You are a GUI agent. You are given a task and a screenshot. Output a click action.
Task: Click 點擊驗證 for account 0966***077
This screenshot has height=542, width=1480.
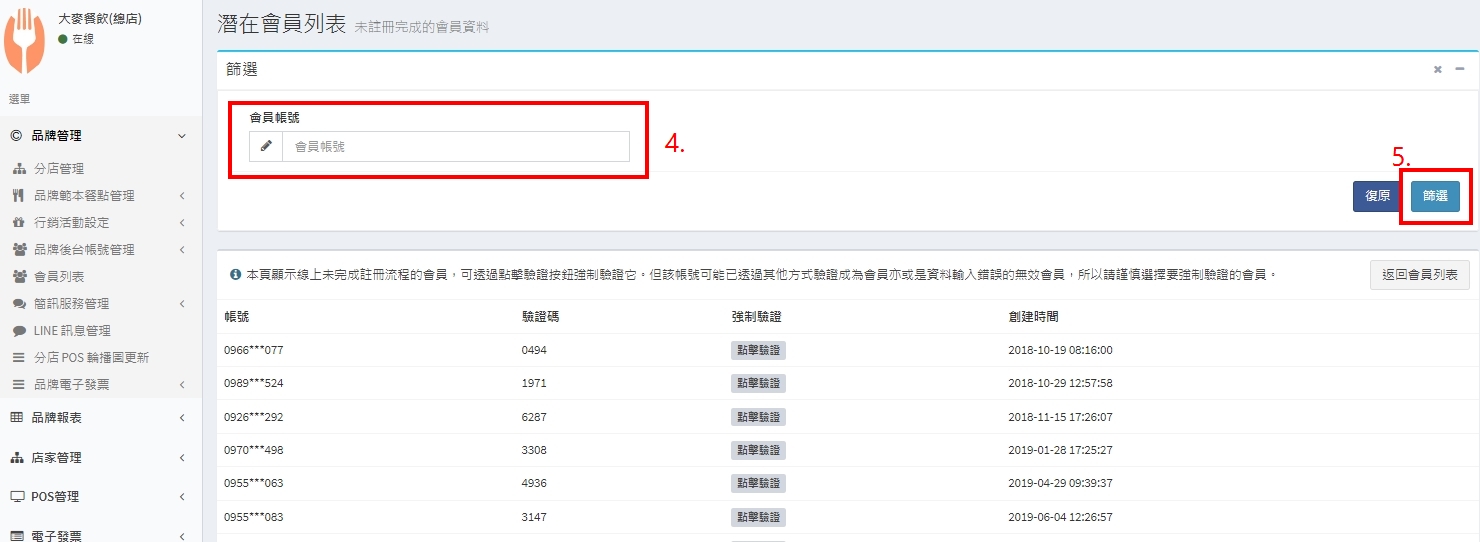pyautogui.click(x=758, y=350)
